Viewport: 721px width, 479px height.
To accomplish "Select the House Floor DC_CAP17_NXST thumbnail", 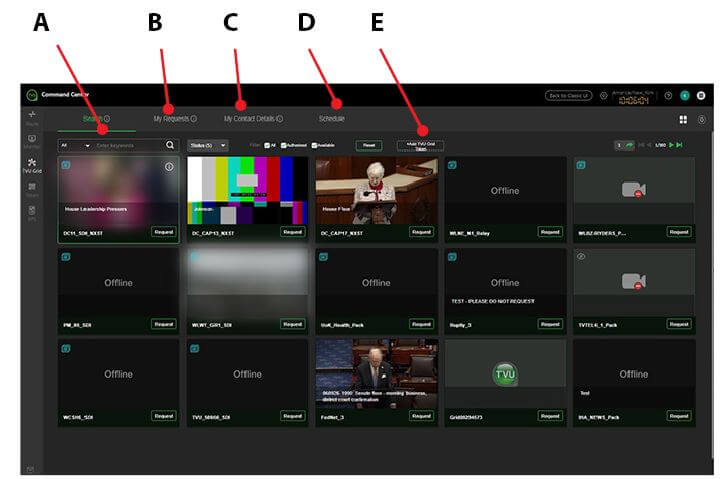I will [377, 190].
